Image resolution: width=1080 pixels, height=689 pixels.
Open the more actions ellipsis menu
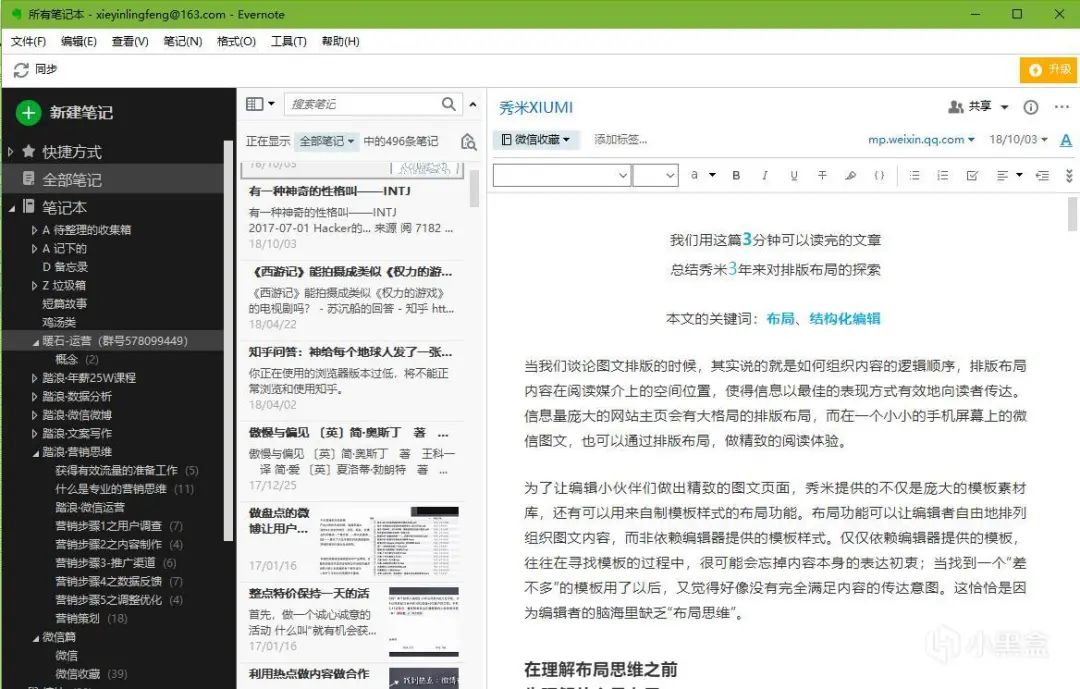pos(1061,107)
